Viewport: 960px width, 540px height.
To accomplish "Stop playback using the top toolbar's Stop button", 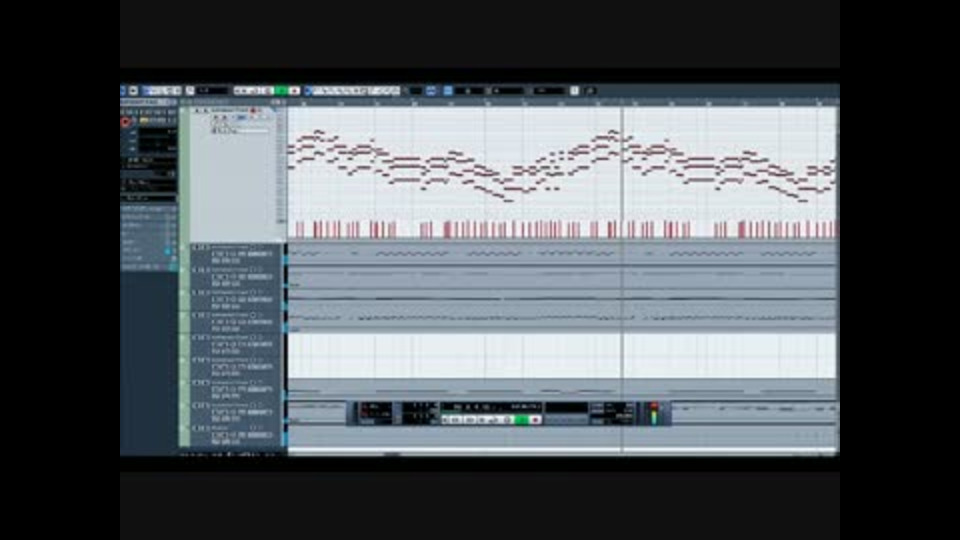I will [269, 91].
